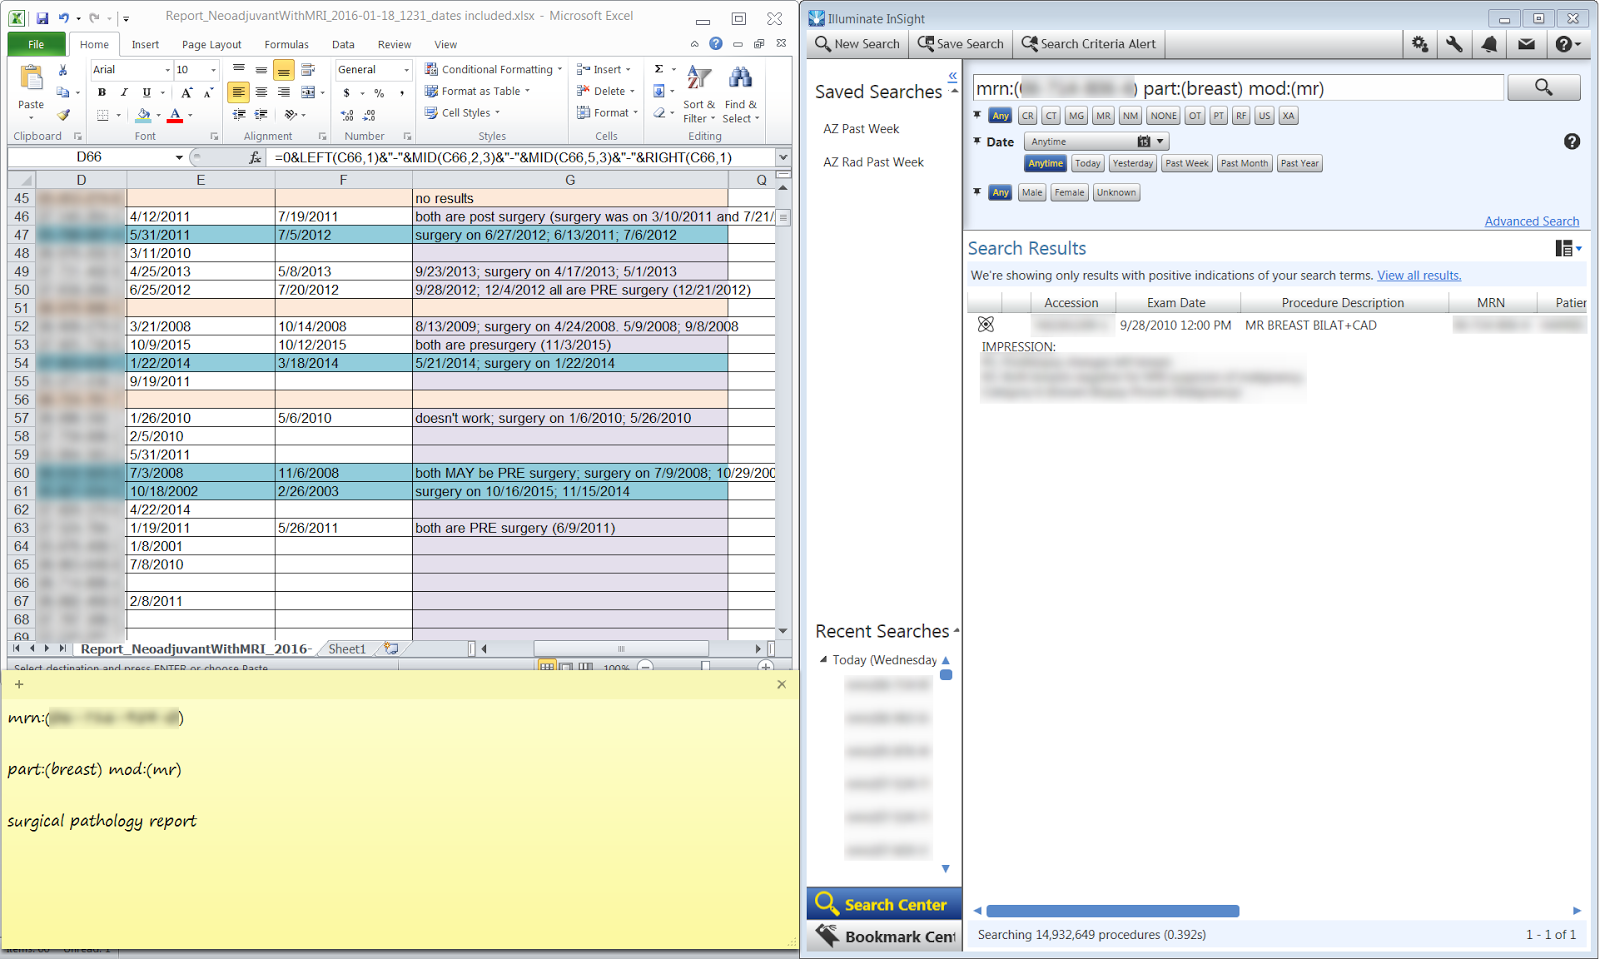Select the Female gender filter
This screenshot has height=959, width=1600.
(1069, 193)
